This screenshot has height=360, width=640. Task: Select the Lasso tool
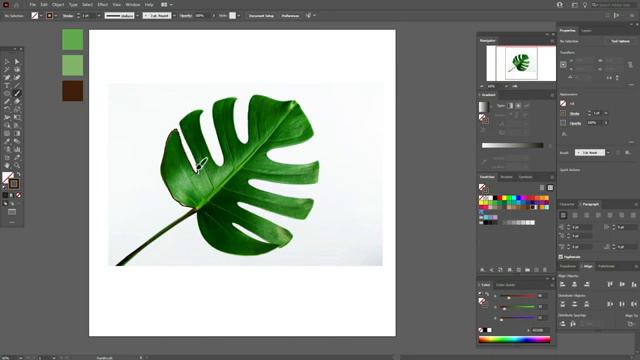coord(17,70)
